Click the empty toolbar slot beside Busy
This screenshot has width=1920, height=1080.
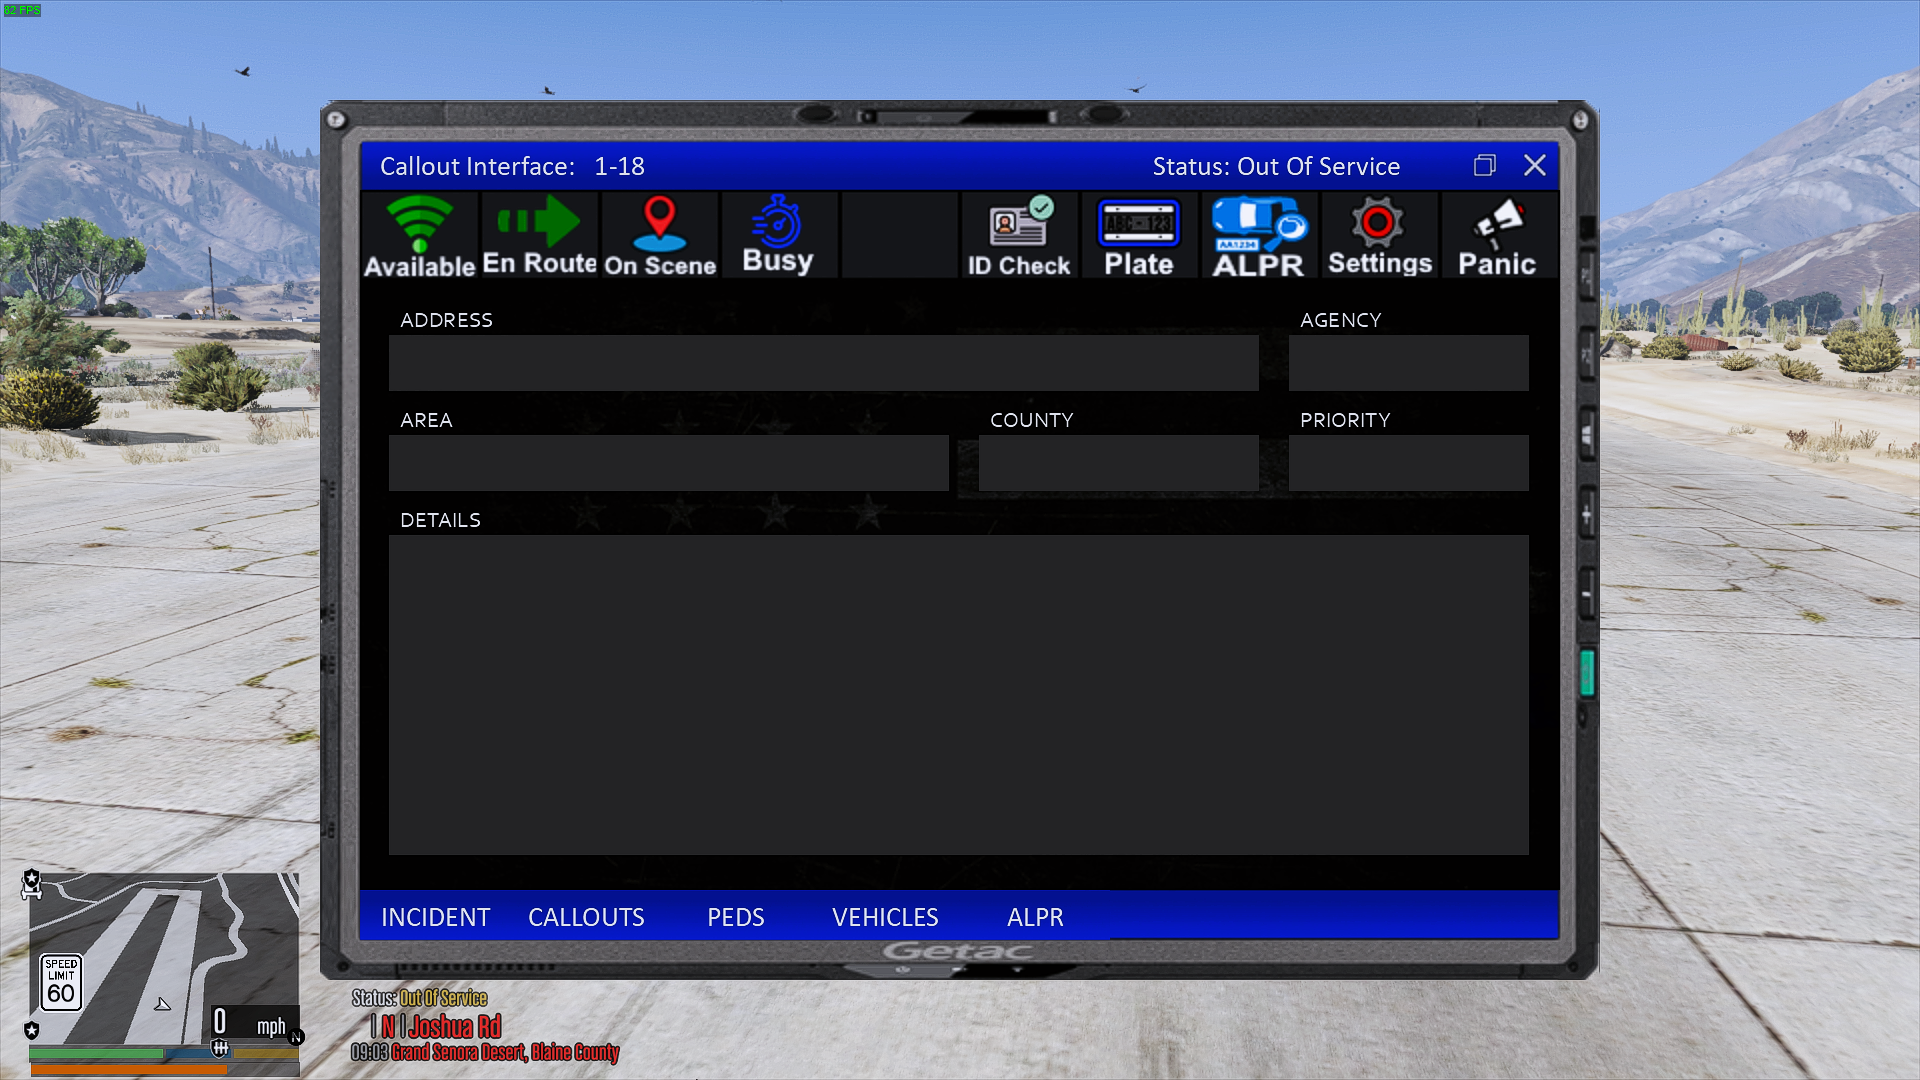click(x=899, y=236)
